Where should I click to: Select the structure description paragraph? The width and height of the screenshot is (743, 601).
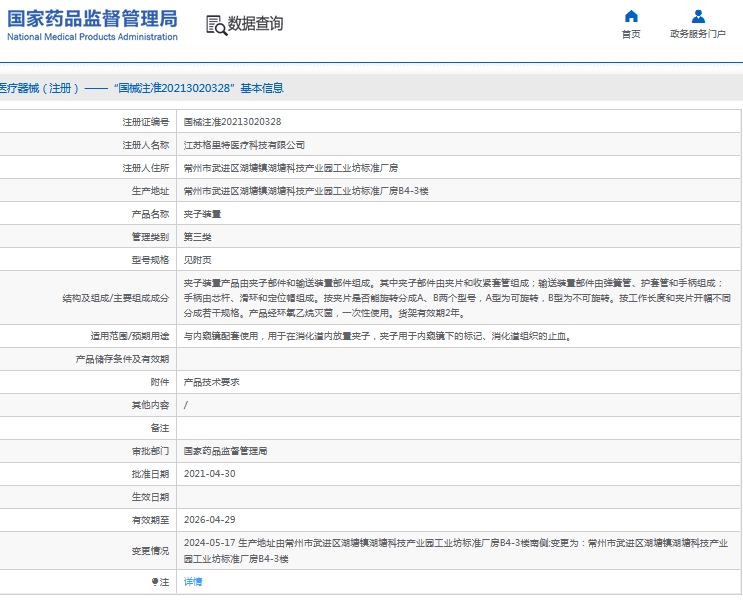click(x=457, y=298)
